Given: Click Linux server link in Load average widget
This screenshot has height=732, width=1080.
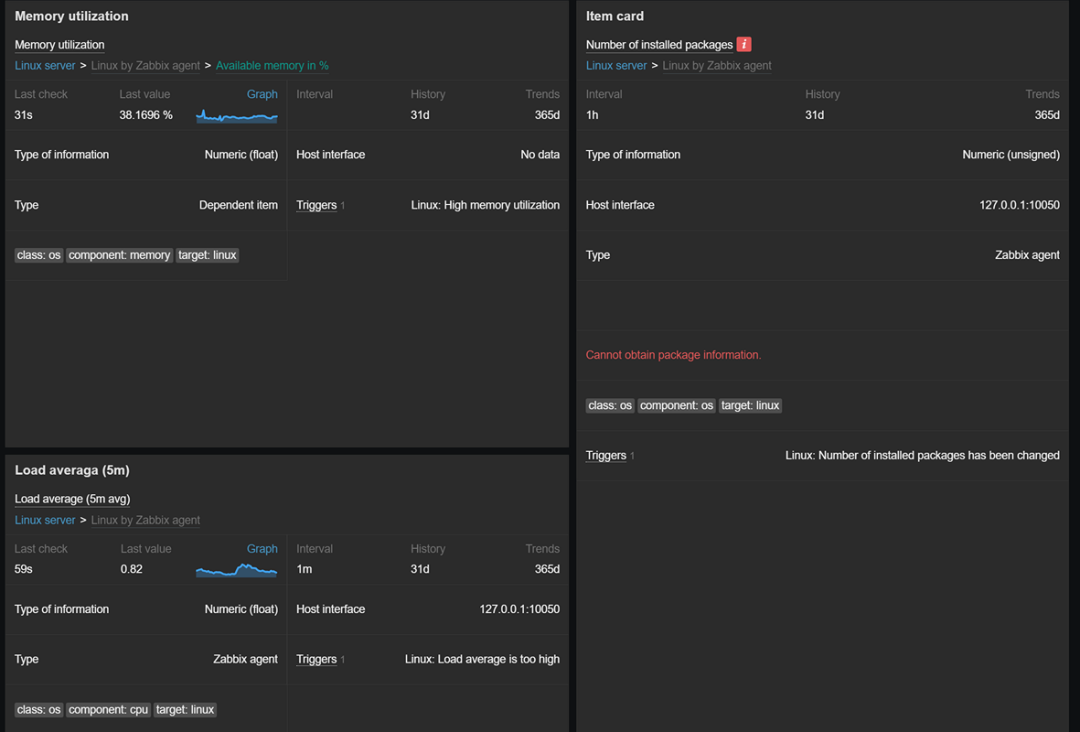Looking at the screenshot, I should click(45, 520).
